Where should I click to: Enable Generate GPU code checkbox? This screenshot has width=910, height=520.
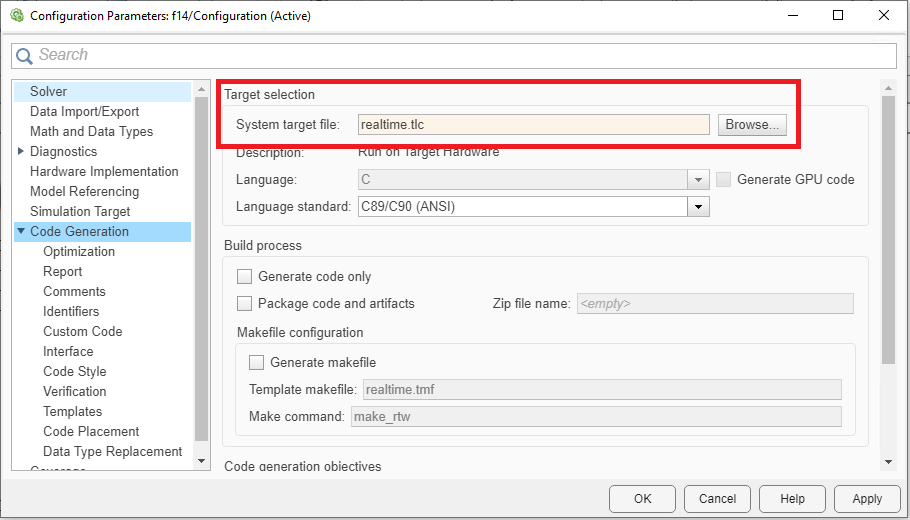coord(724,180)
